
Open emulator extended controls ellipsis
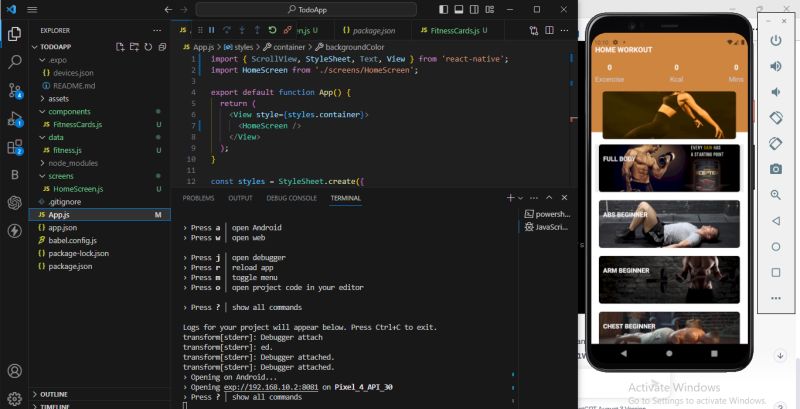coord(776,298)
